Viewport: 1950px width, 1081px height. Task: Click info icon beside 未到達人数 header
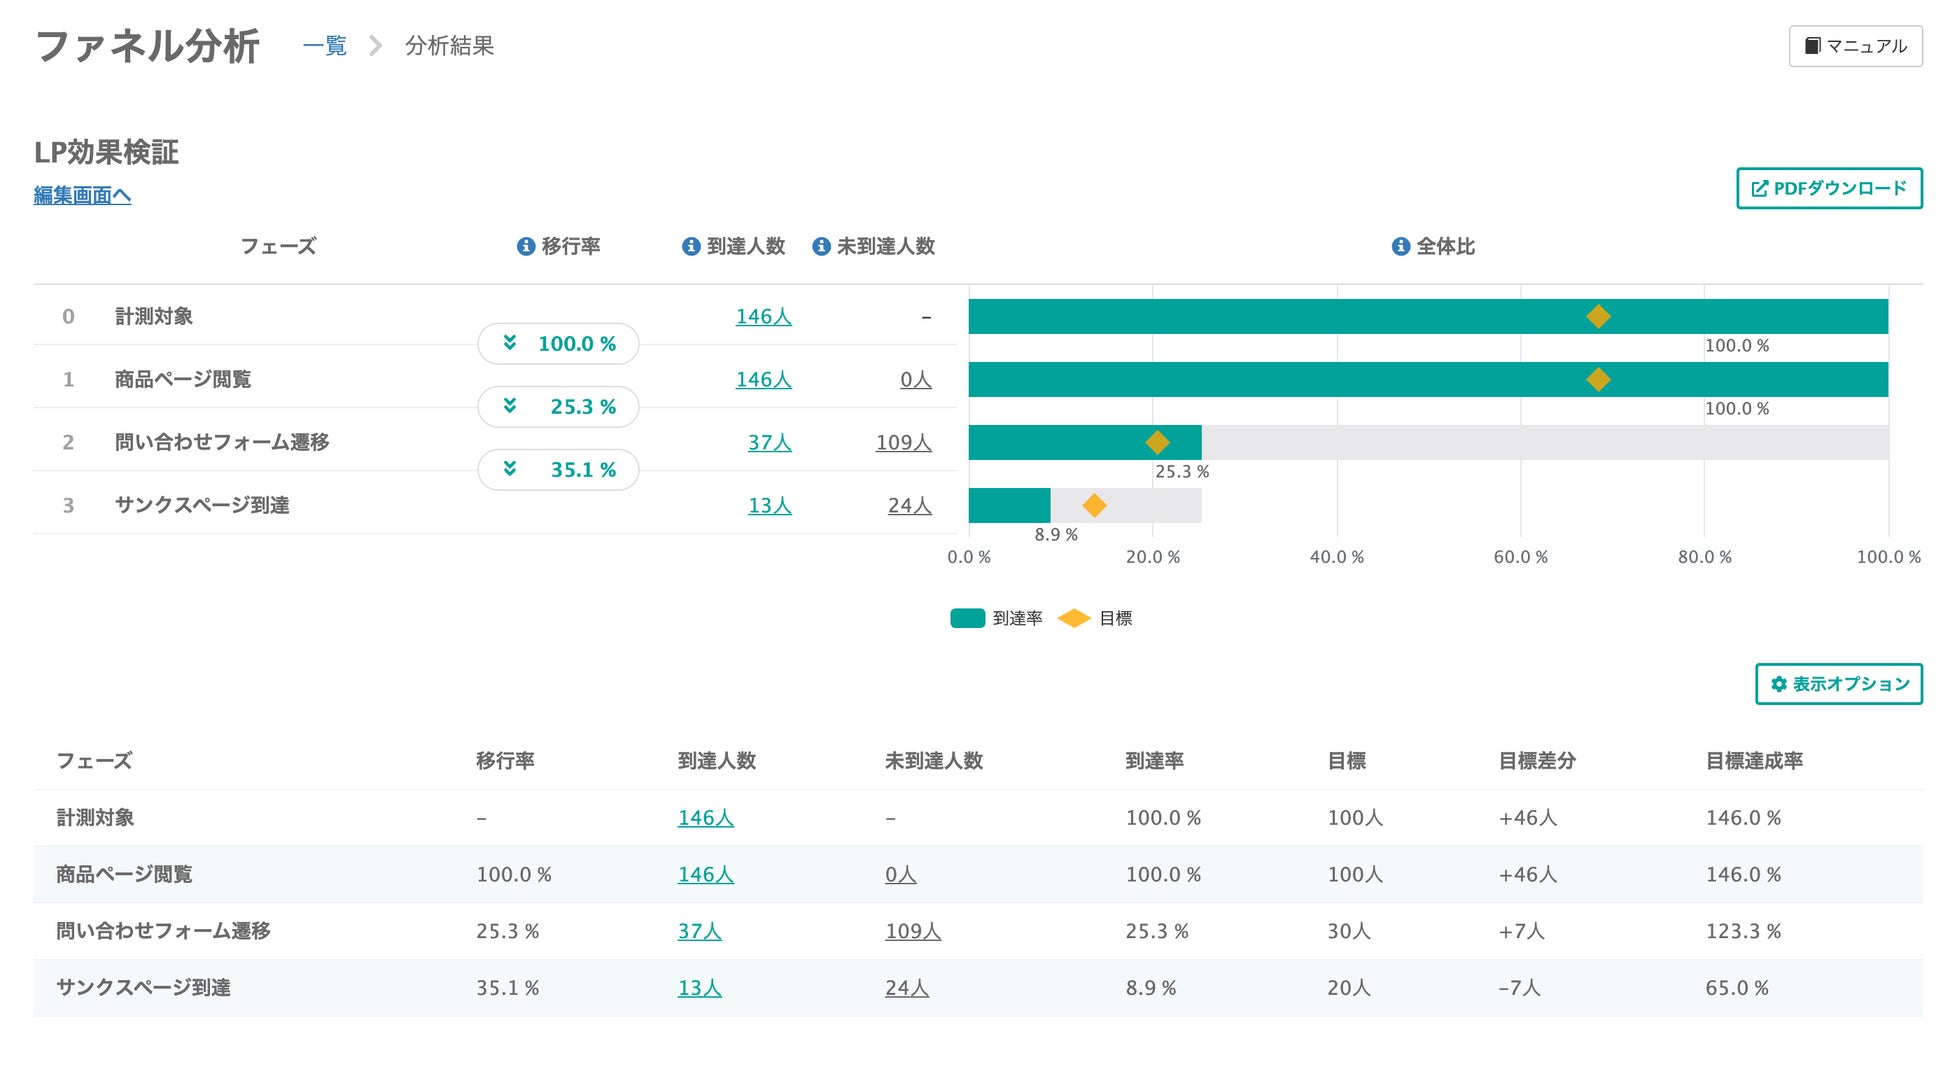[x=821, y=246]
